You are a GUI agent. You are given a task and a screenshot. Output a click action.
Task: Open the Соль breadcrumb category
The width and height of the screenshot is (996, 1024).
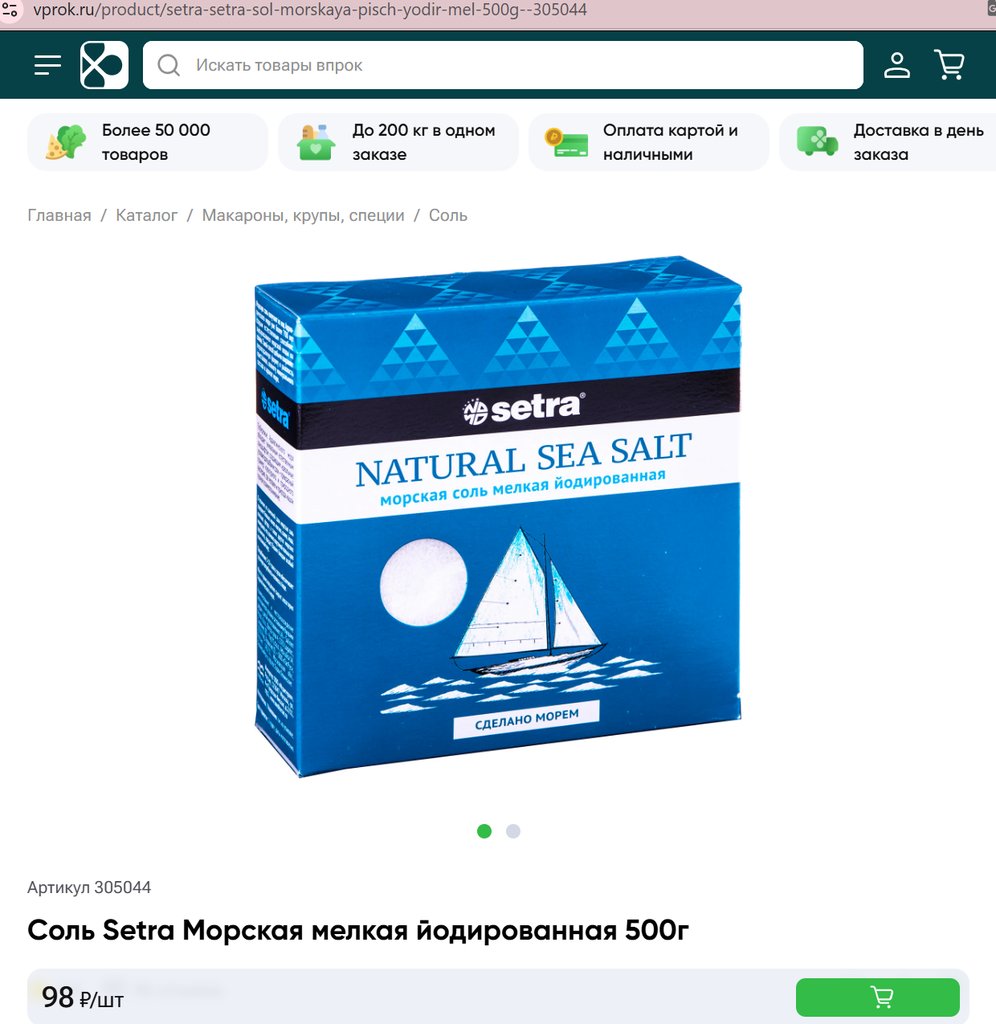[448, 216]
